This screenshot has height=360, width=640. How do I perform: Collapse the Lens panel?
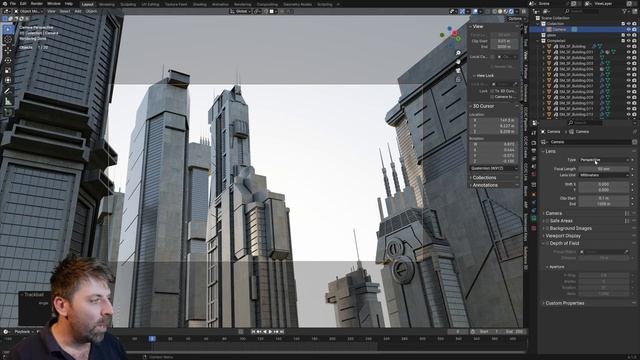(550, 151)
